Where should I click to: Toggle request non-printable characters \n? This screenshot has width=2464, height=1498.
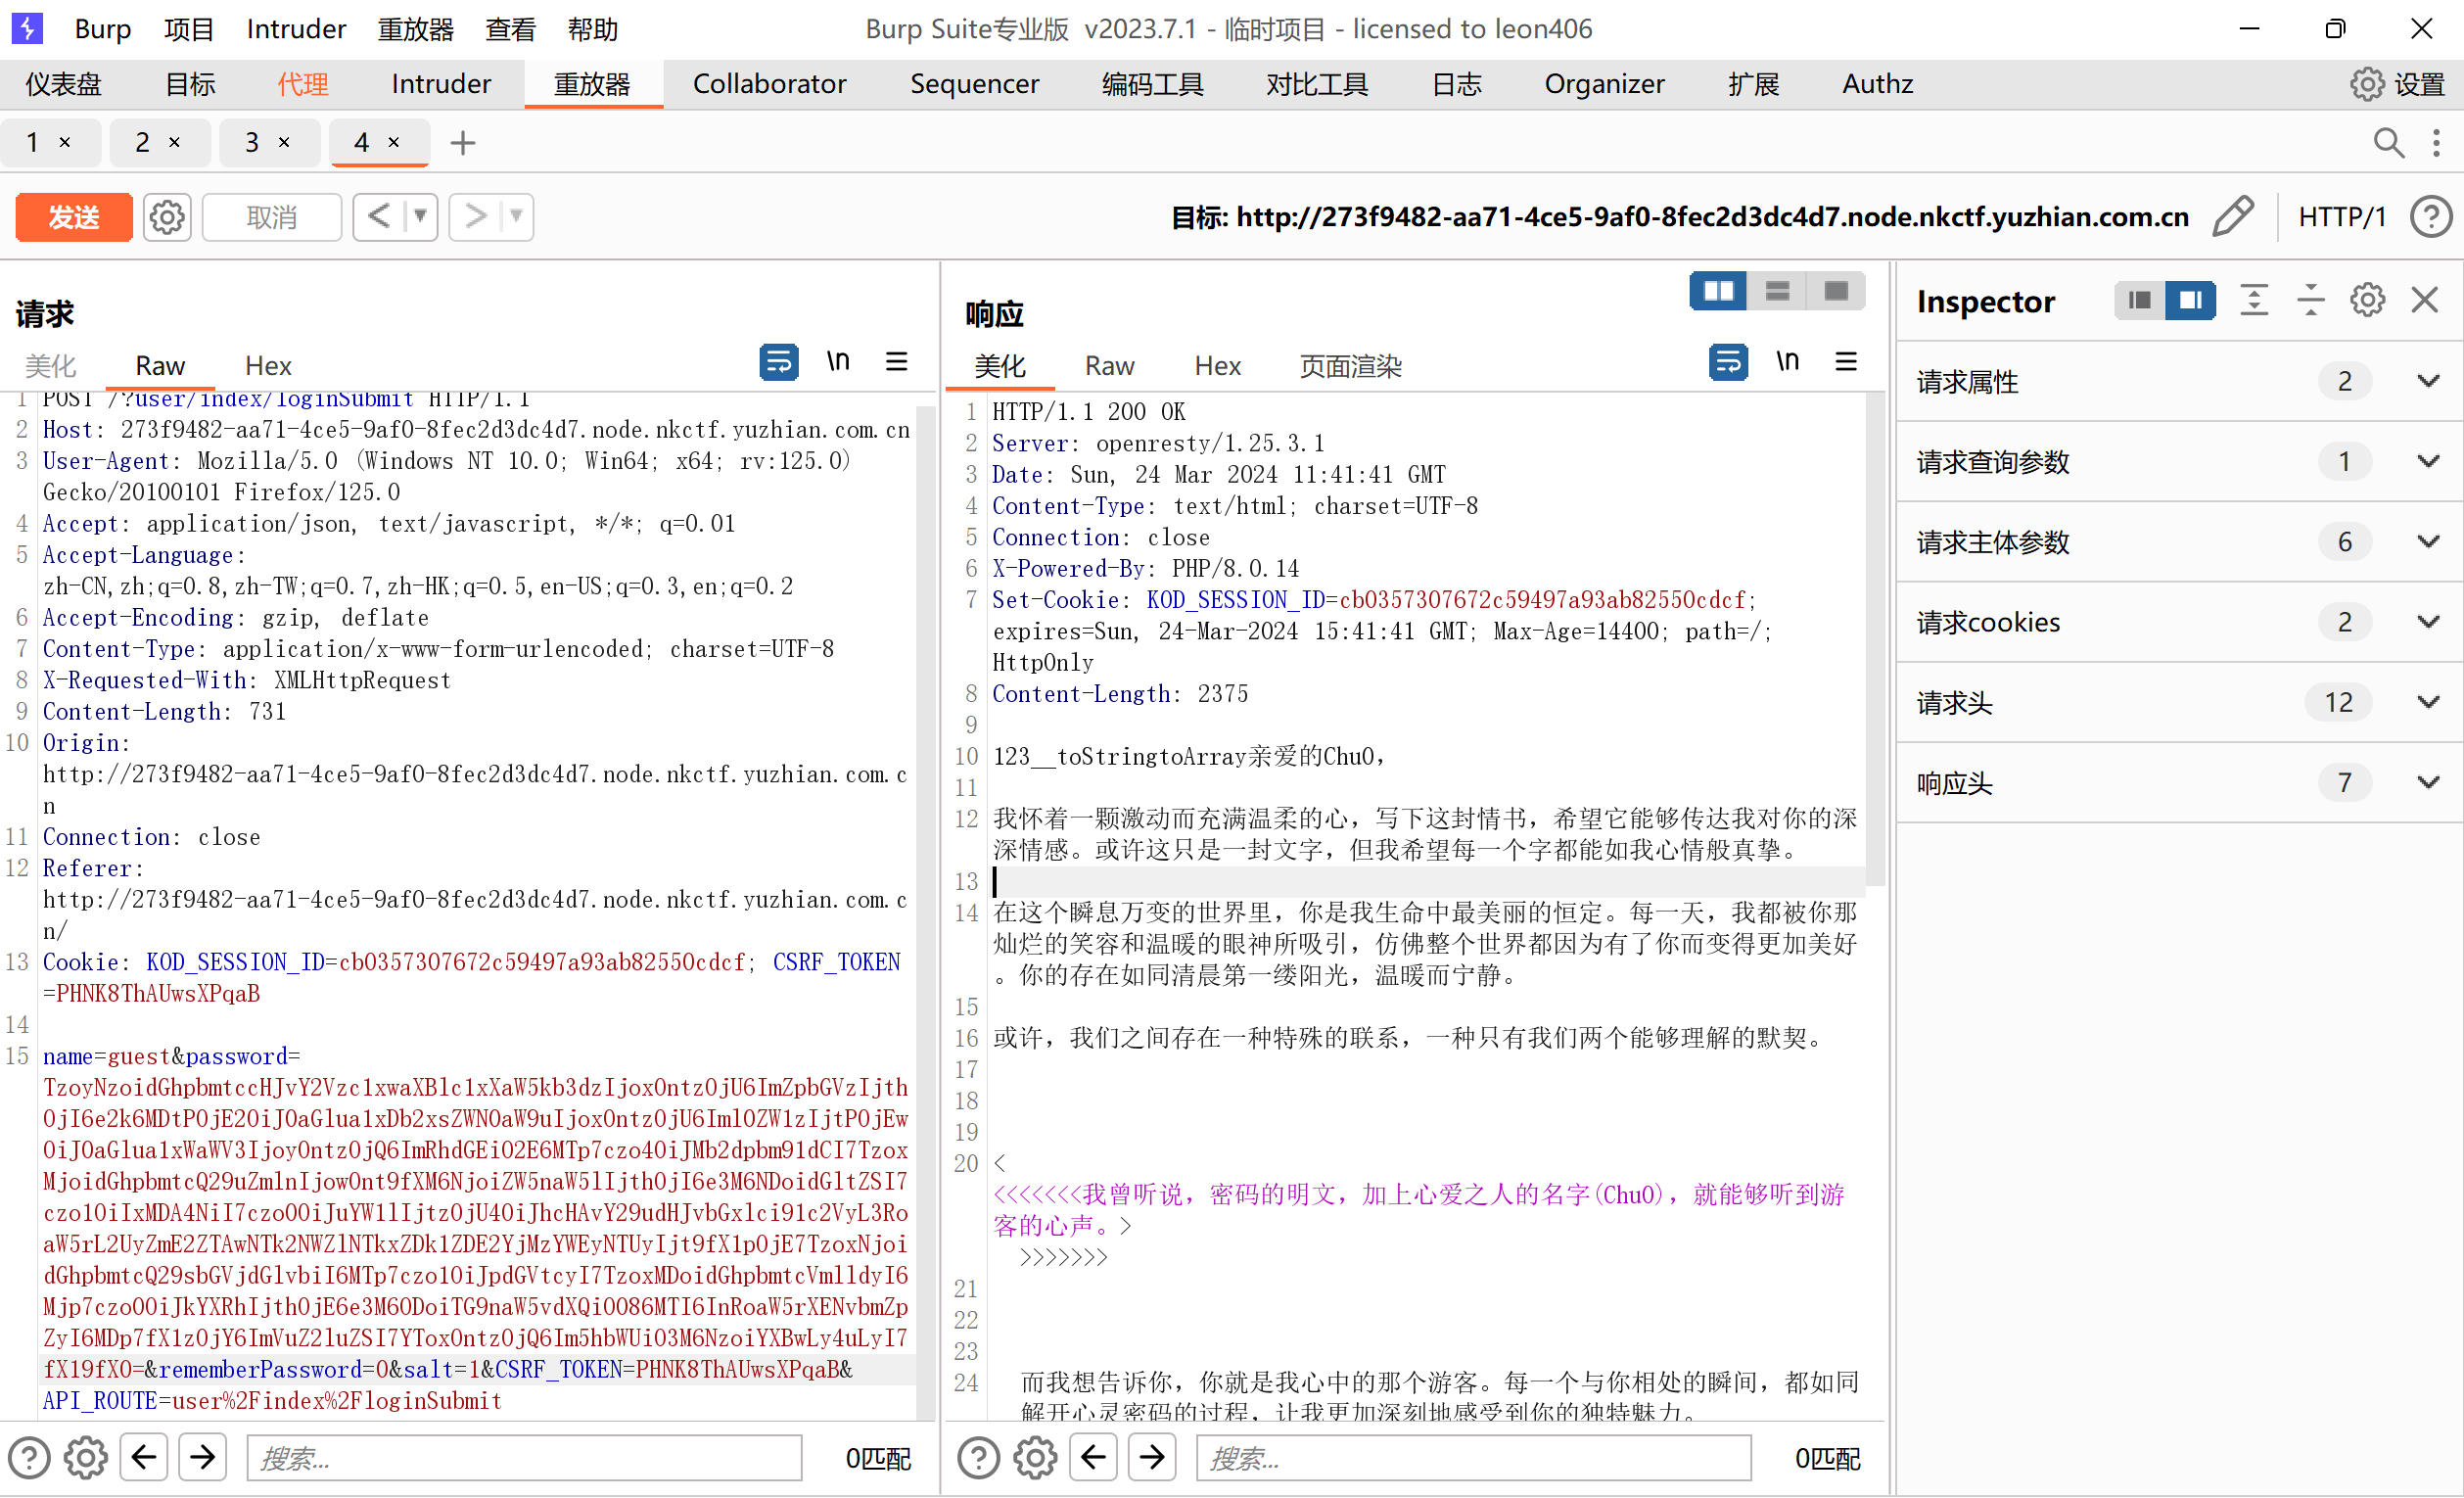click(x=838, y=361)
